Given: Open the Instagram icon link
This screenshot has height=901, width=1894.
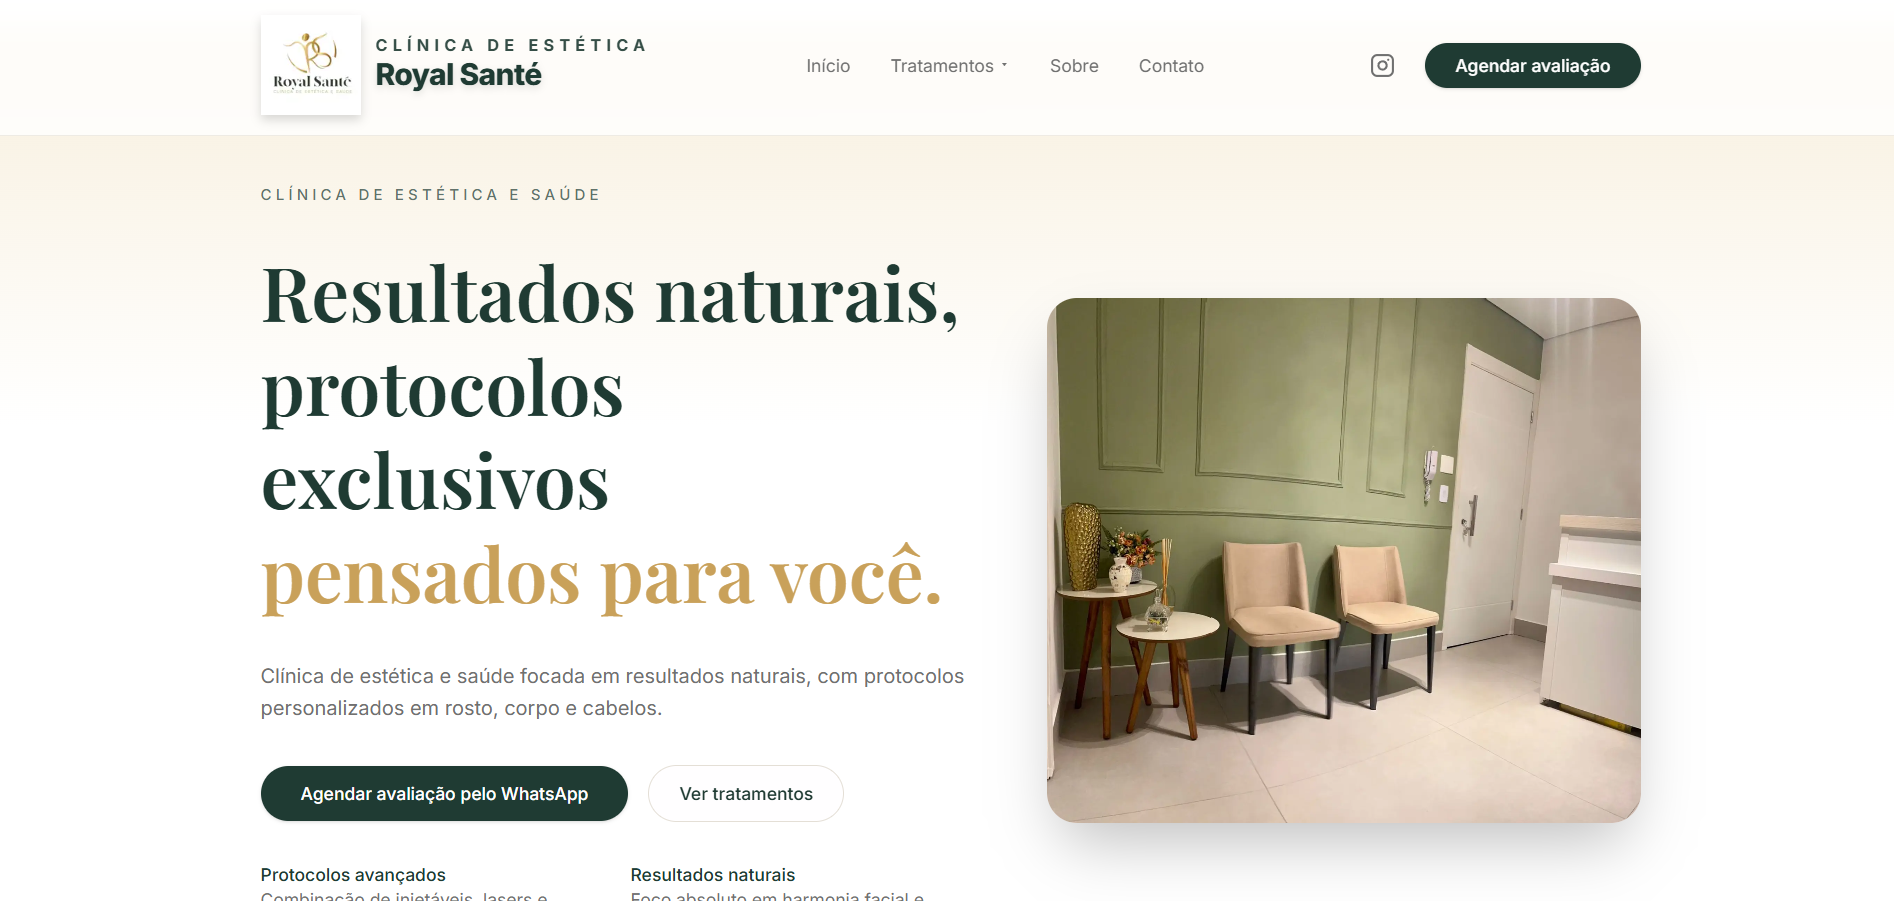Looking at the screenshot, I should pos(1382,65).
